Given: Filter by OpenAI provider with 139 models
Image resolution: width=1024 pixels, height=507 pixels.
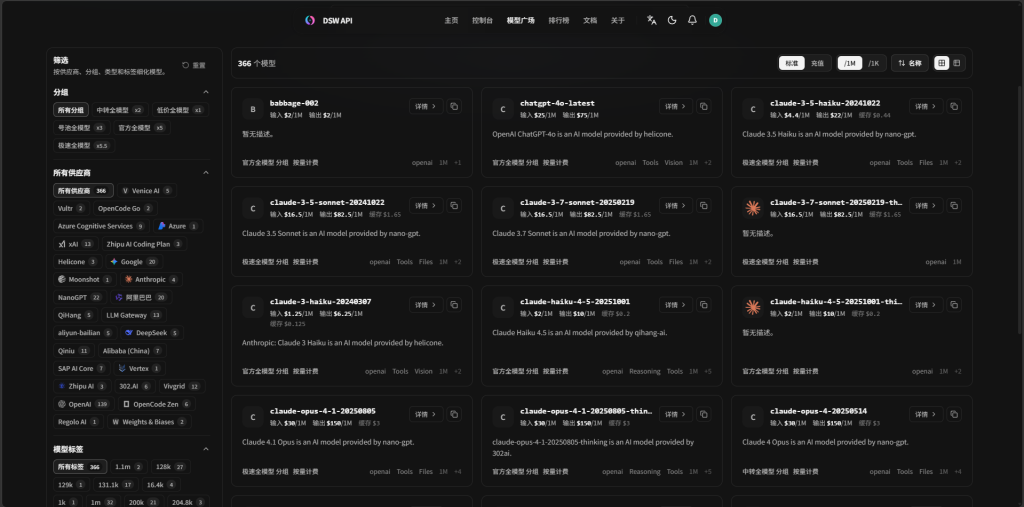Looking at the screenshot, I should point(84,404).
